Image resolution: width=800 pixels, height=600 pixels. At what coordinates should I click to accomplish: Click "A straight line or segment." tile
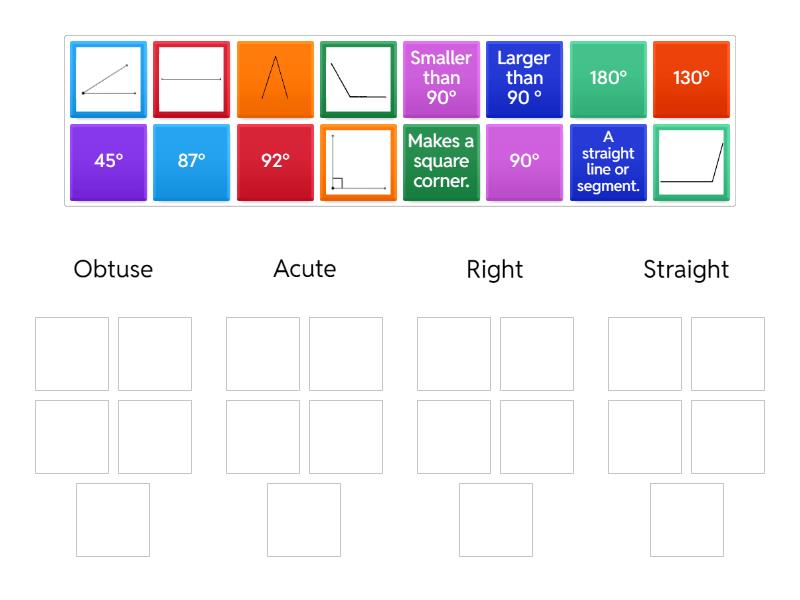click(608, 162)
